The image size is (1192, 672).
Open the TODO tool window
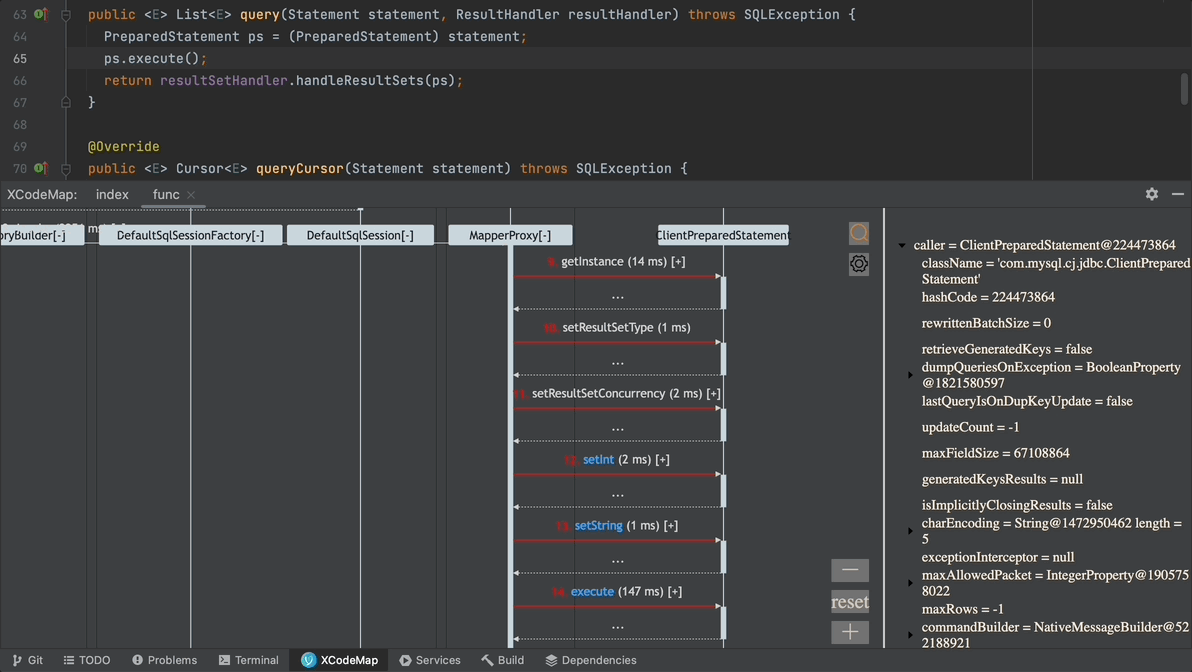click(87, 660)
